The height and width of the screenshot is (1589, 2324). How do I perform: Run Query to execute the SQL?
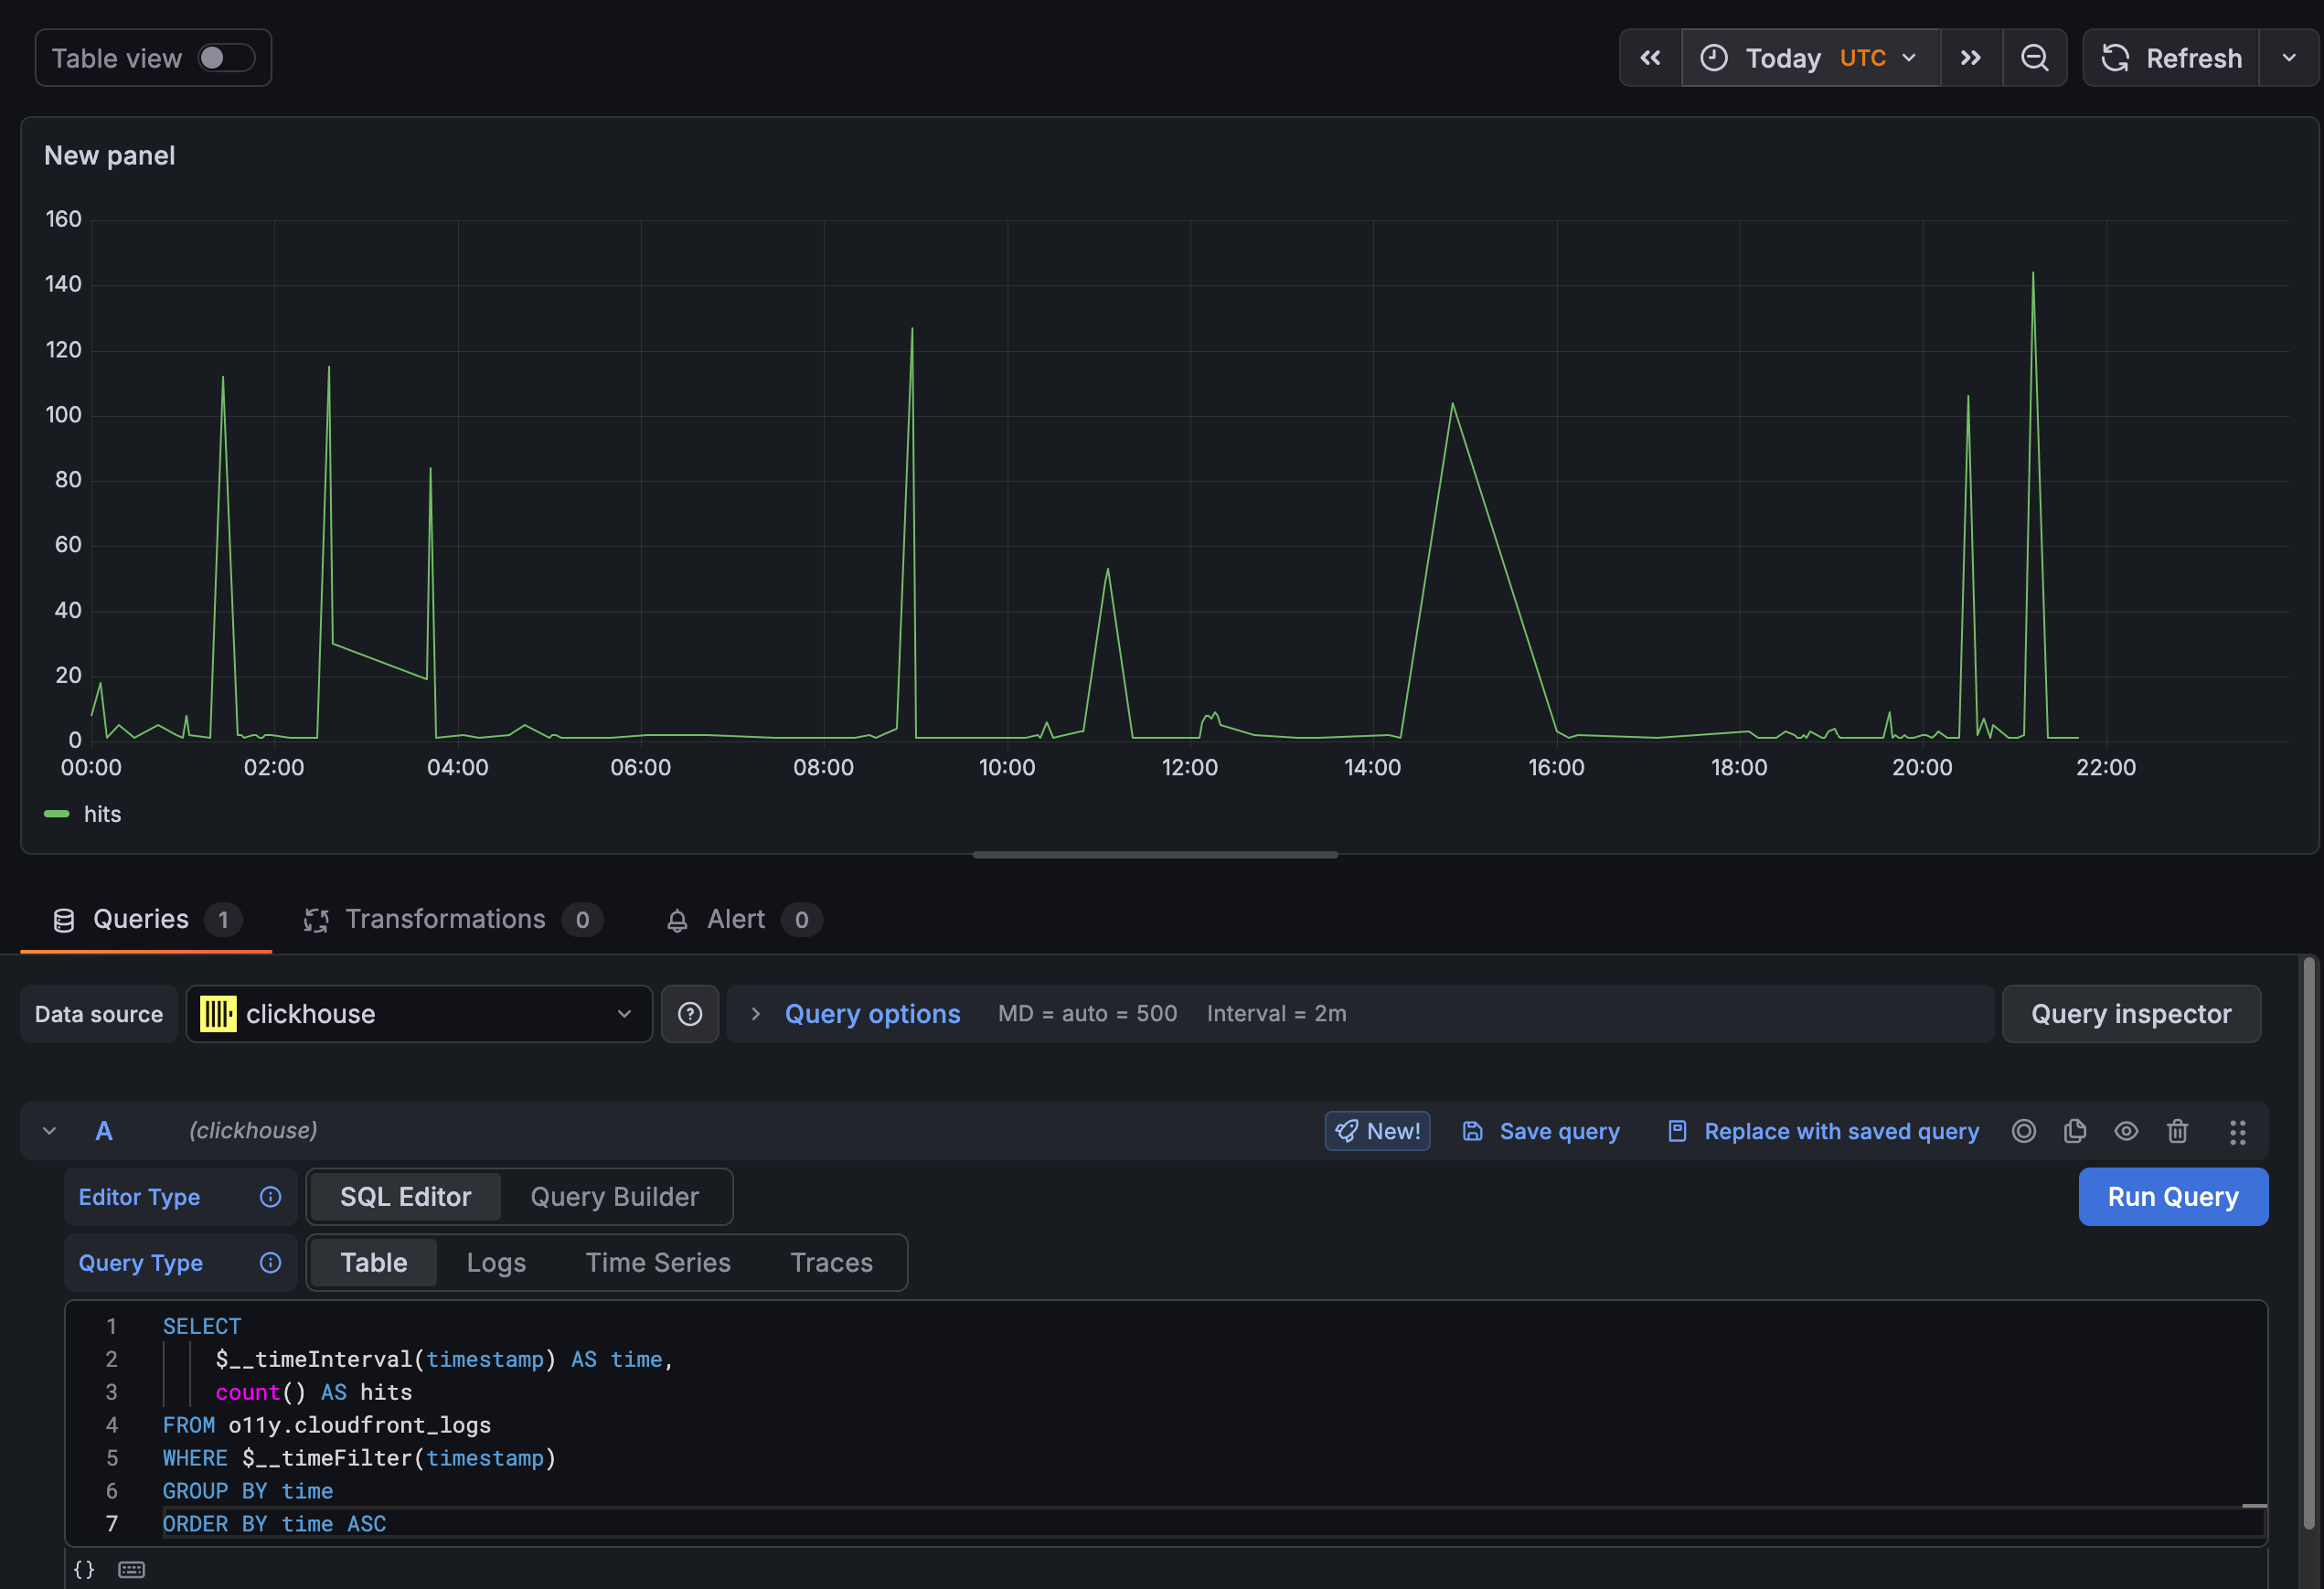click(x=2172, y=1196)
